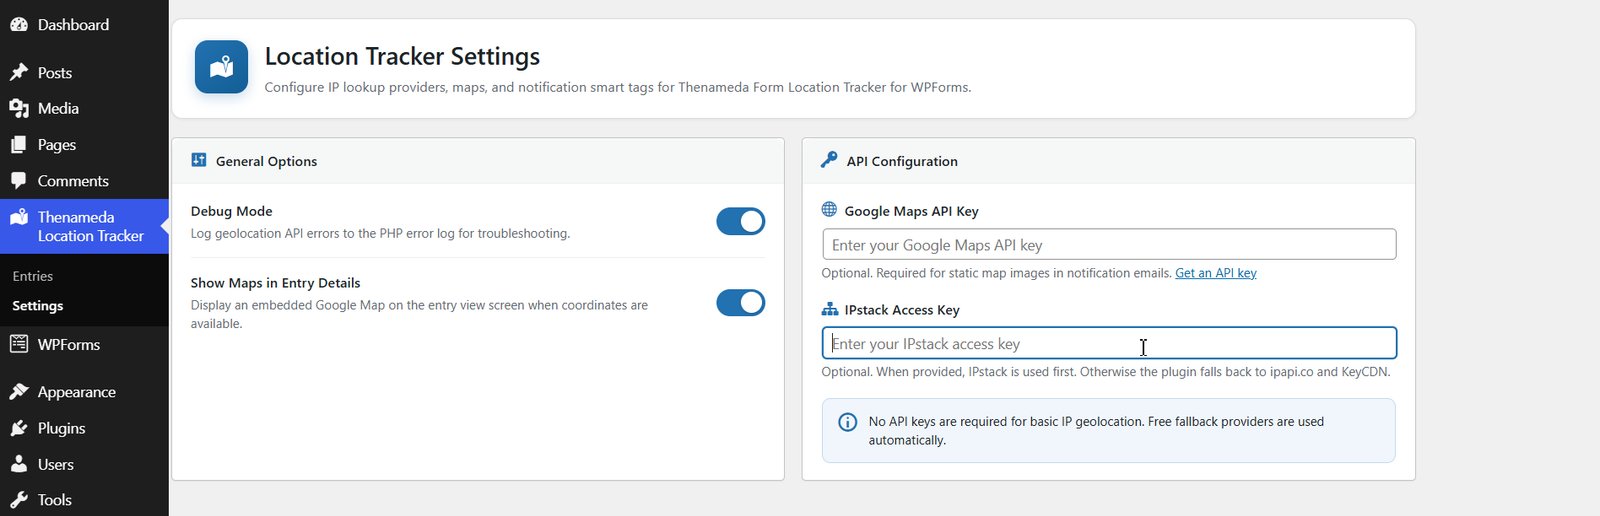Turn off Show Maps in Entry Details
The width and height of the screenshot is (1600, 516).
click(741, 303)
